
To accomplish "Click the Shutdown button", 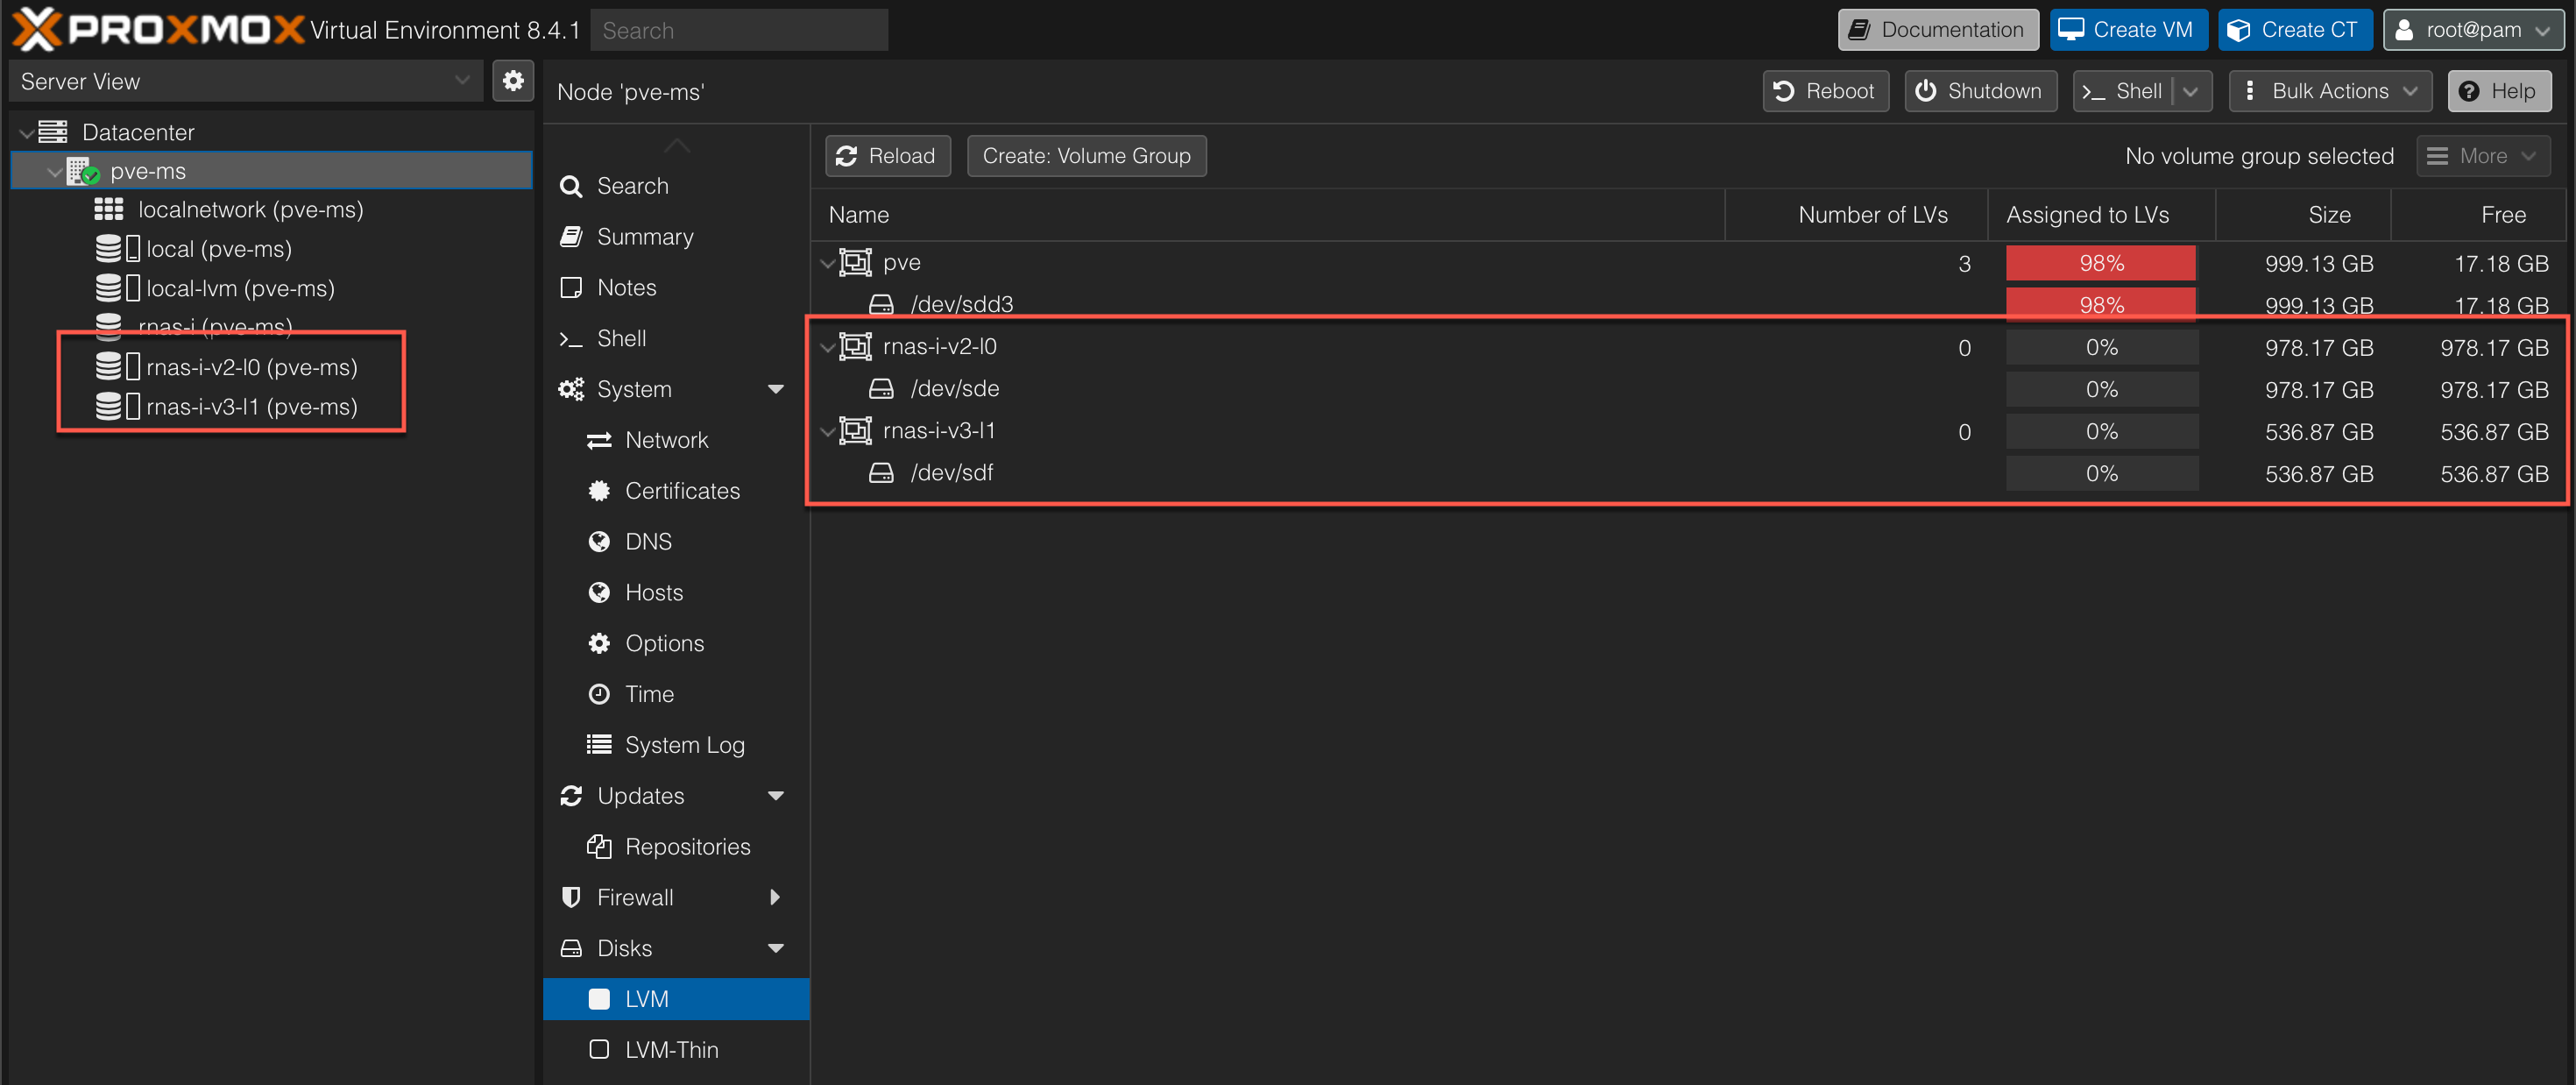I will 1980,91.
